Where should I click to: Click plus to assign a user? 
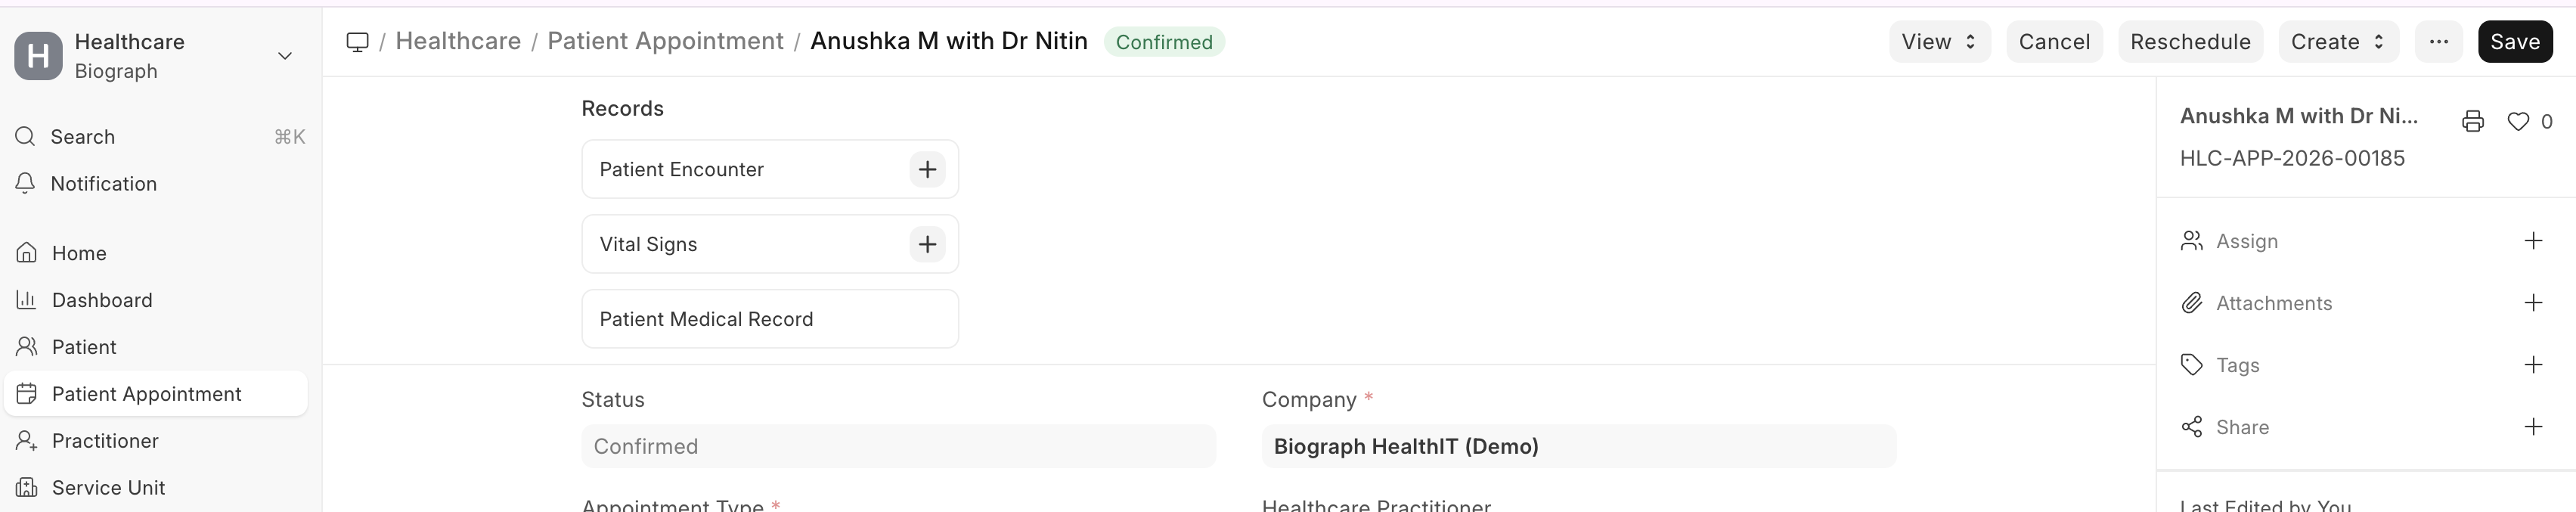2532,241
